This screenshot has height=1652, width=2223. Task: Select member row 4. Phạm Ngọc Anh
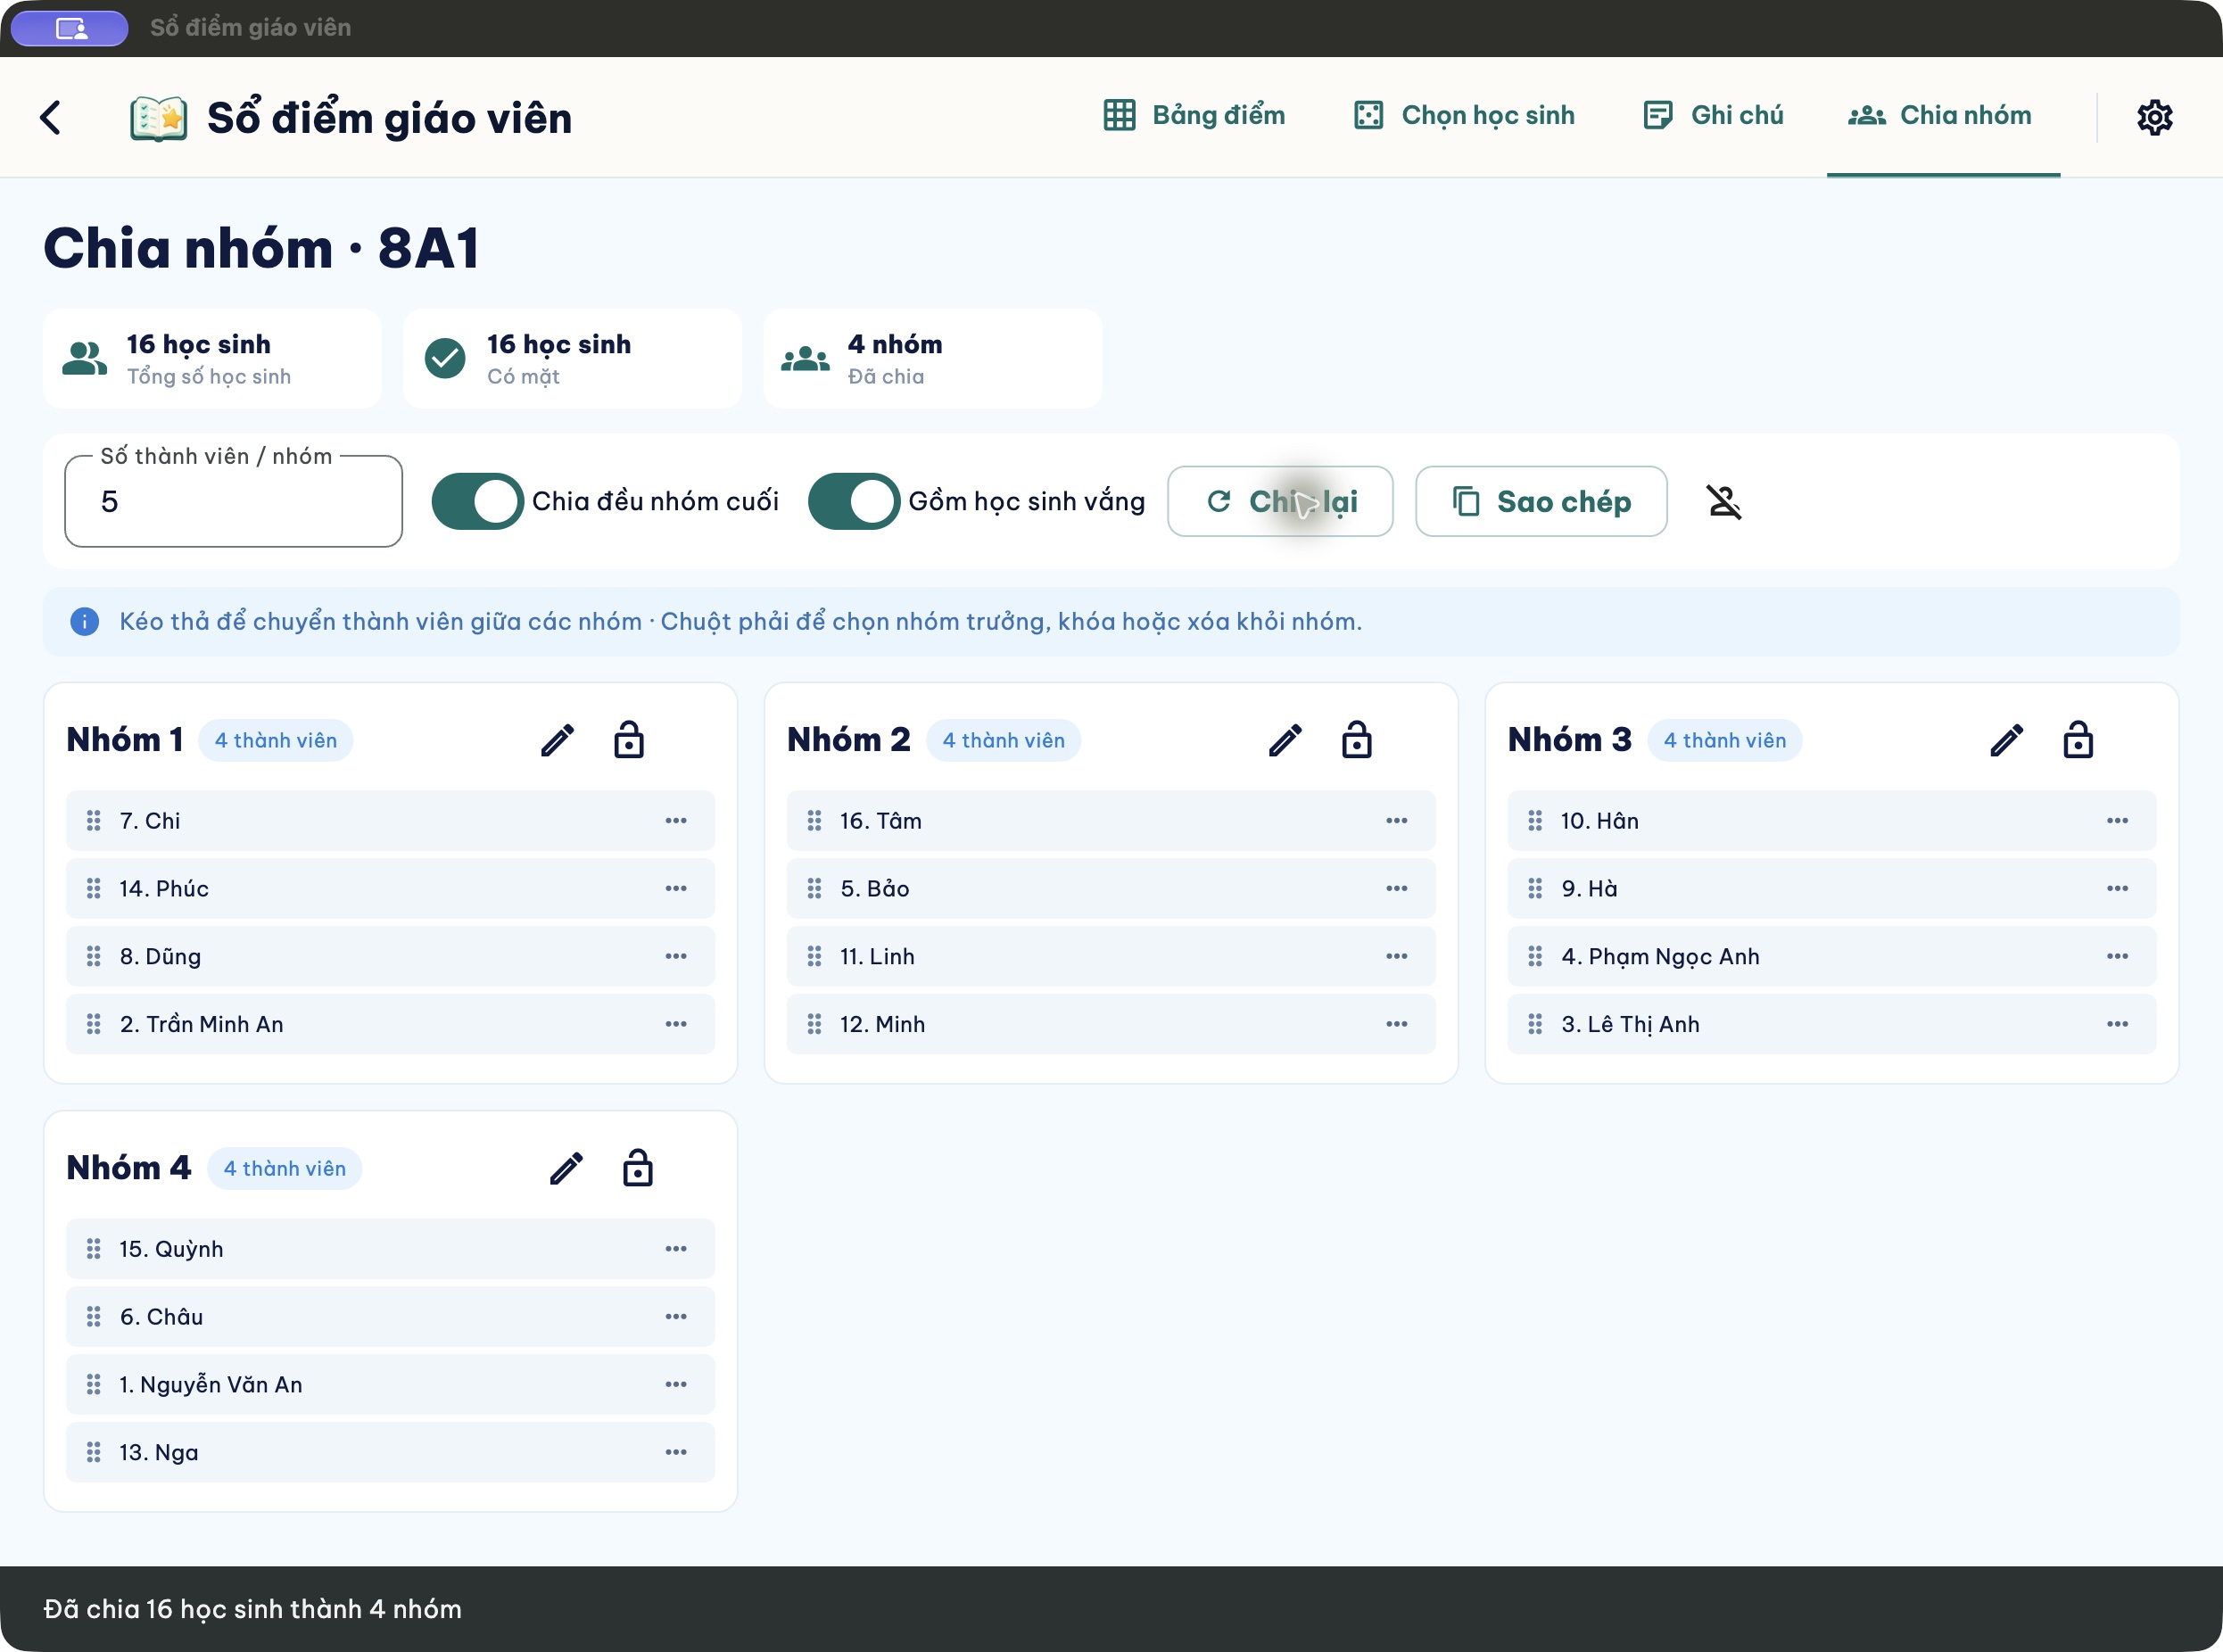pyautogui.click(x=1831, y=956)
